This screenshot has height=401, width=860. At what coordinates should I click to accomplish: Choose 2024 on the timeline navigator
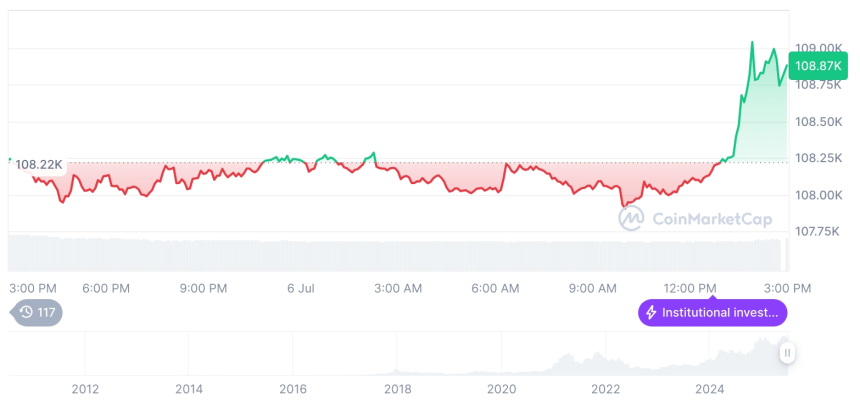click(710, 388)
